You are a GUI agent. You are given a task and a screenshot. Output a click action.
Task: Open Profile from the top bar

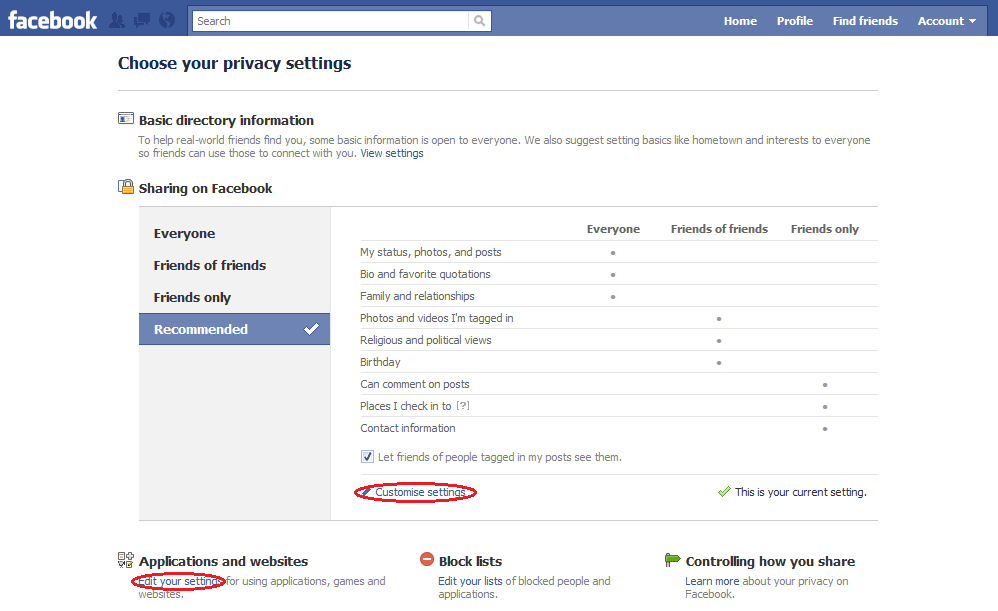tap(794, 21)
